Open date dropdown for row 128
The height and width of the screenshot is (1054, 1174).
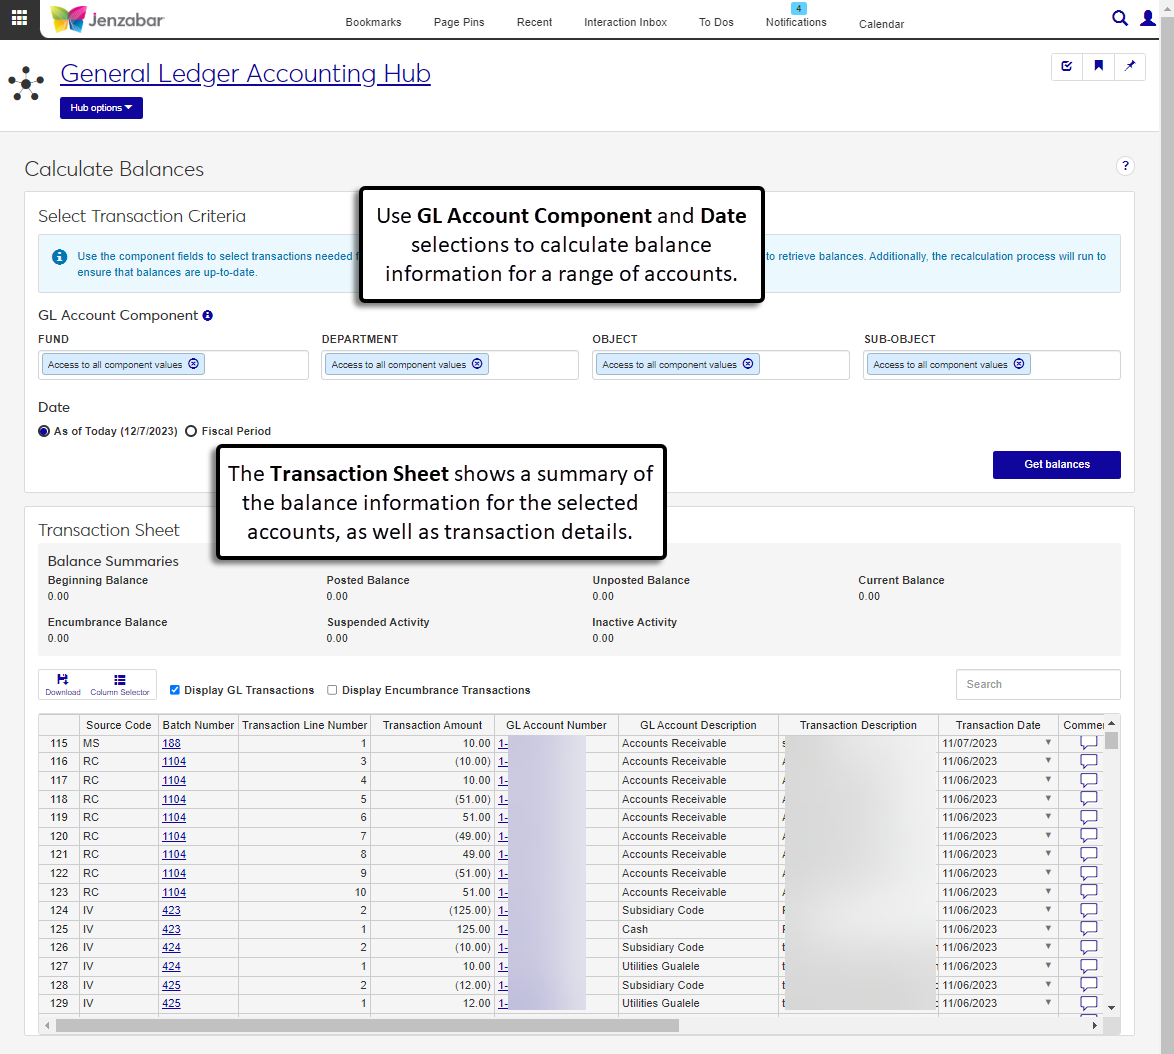pos(1048,984)
